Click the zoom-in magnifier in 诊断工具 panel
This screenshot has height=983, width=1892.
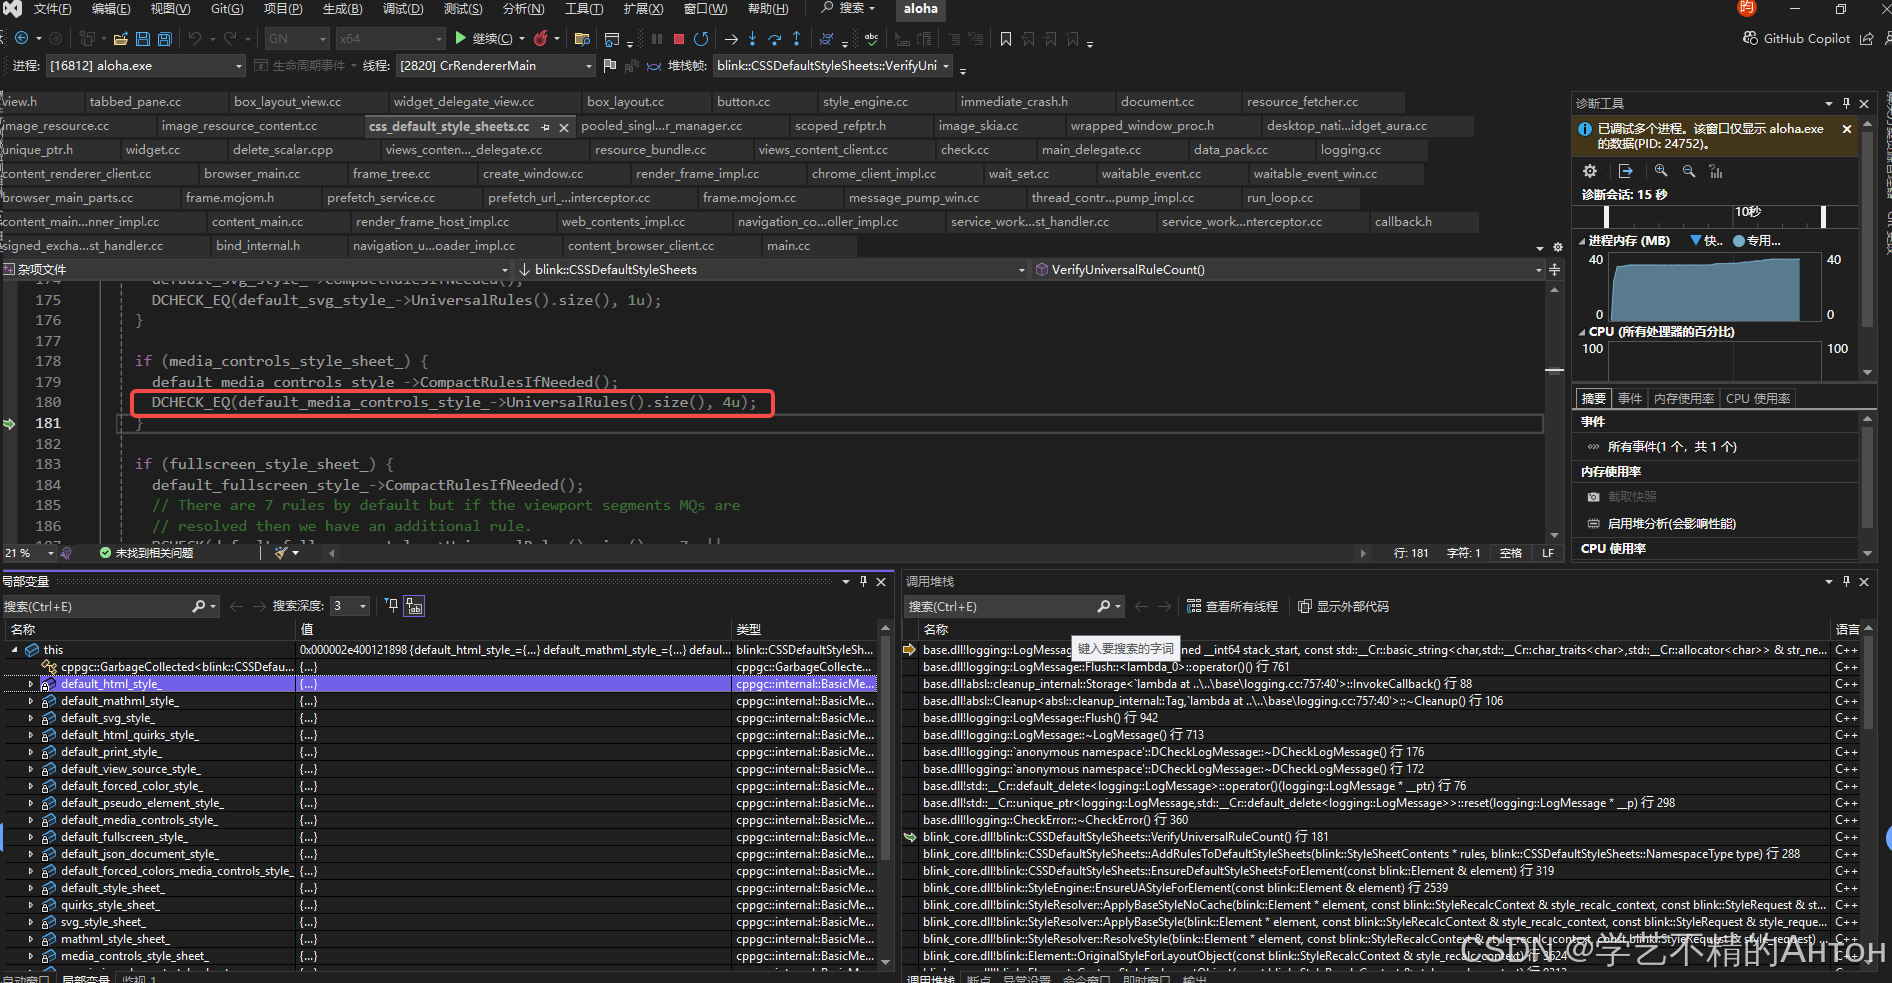(1660, 170)
